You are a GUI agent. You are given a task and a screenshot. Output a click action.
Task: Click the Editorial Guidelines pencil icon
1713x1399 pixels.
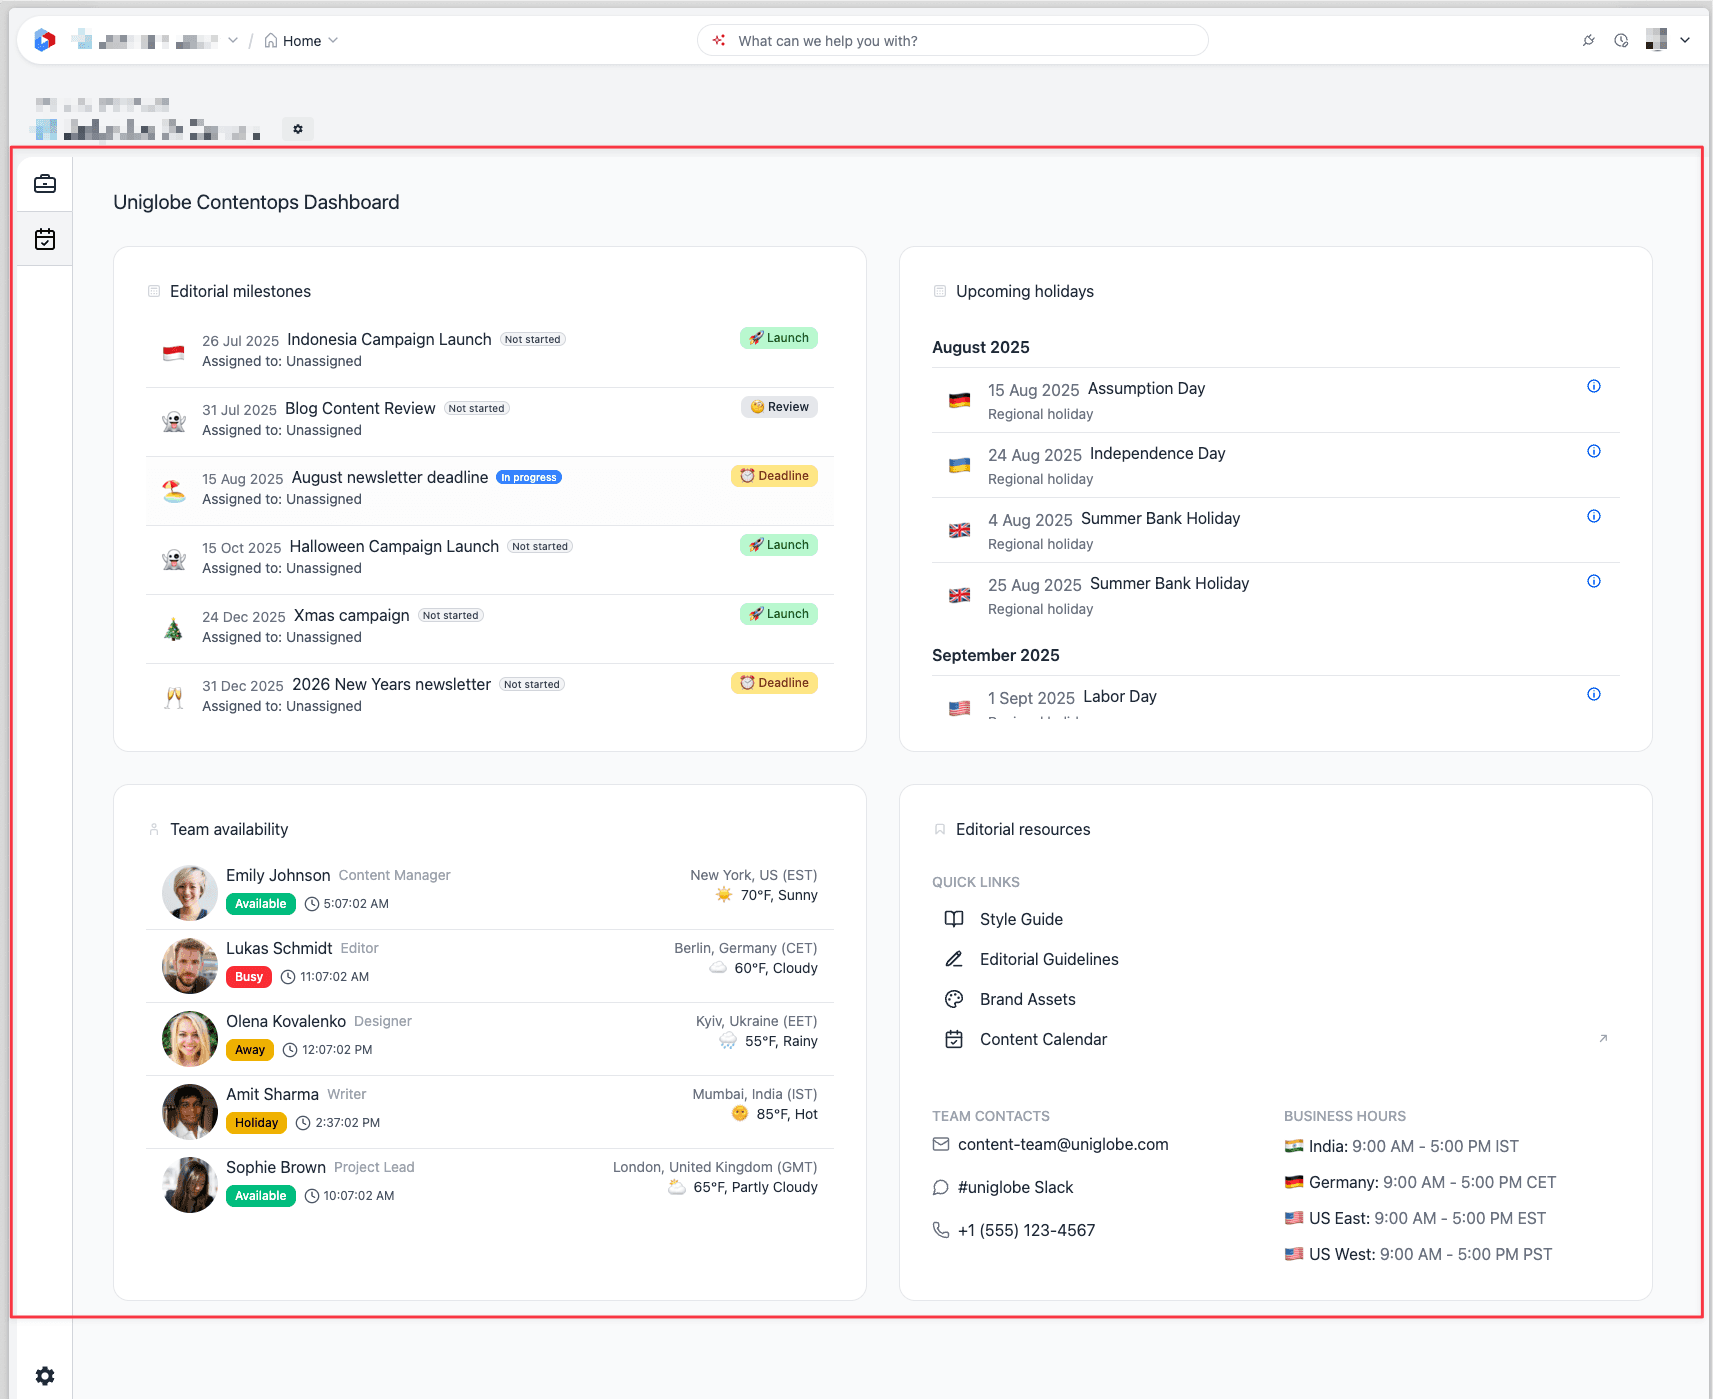point(954,959)
